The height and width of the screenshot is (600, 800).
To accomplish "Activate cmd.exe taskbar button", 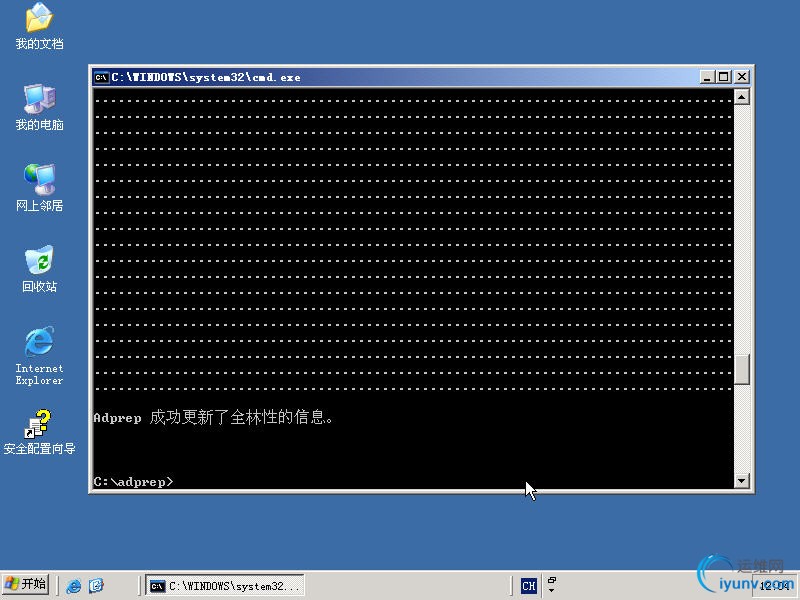I will tap(225, 586).
